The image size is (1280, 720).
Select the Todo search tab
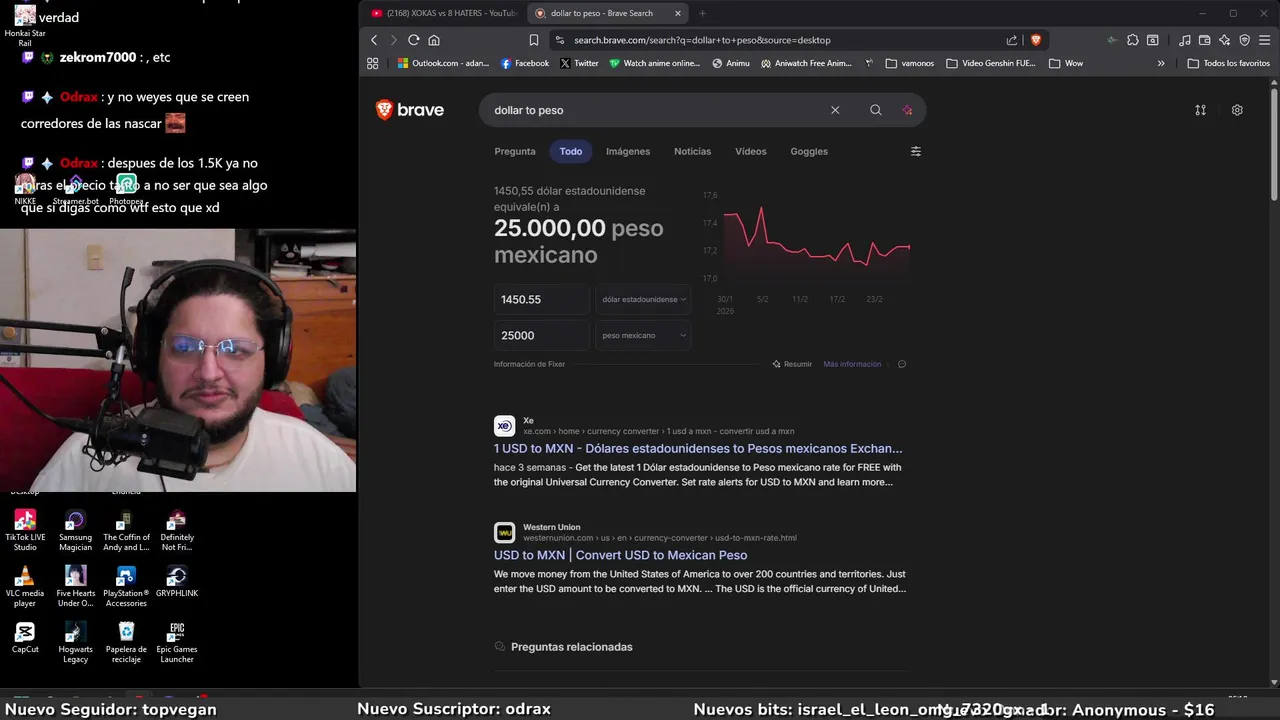point(571,151)
